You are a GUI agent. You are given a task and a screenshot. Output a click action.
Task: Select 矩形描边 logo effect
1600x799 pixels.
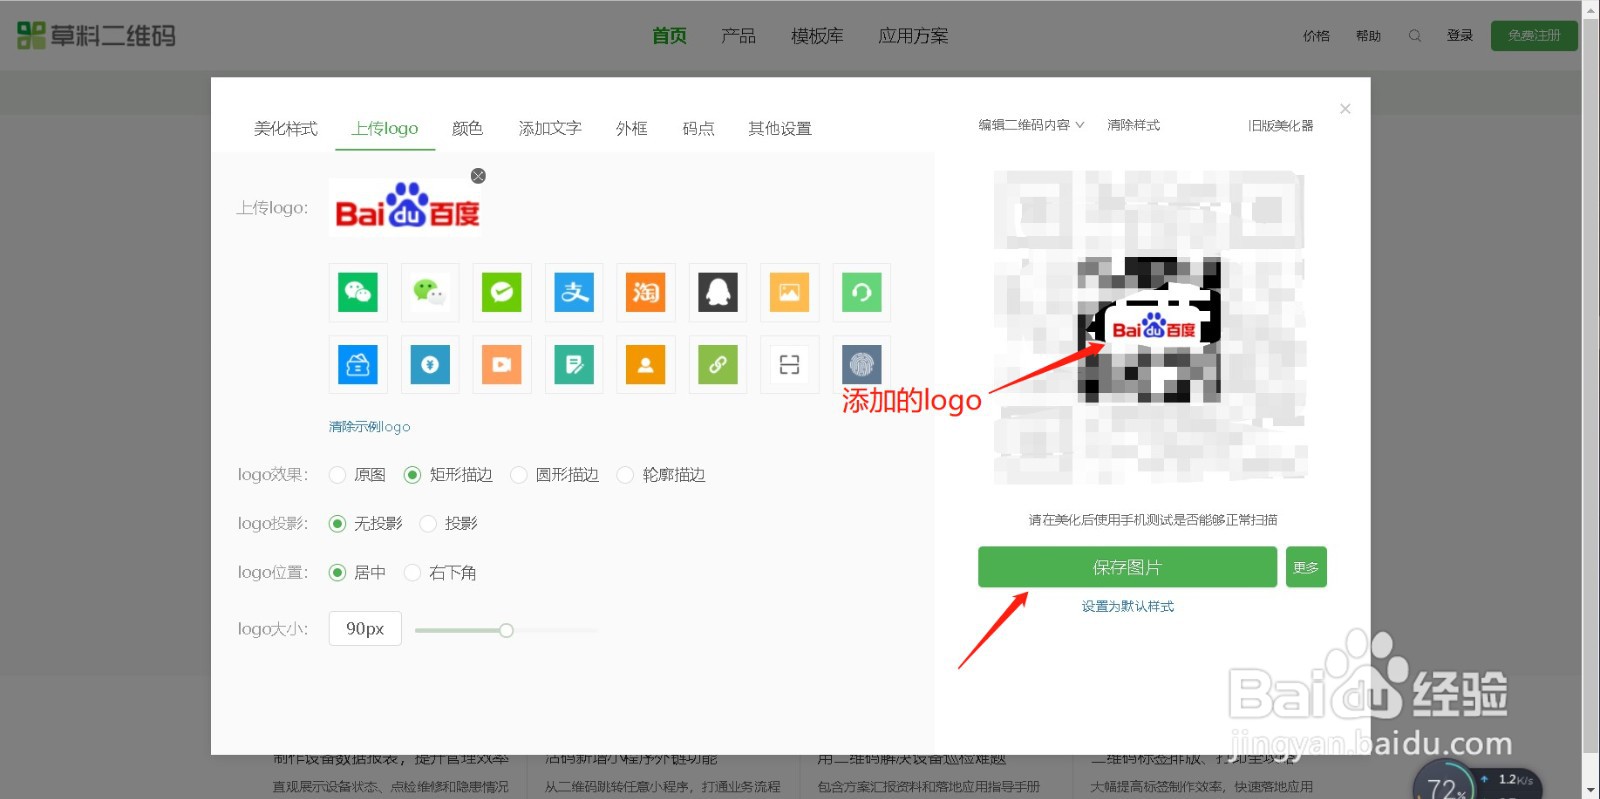click(x=412, y=475)
